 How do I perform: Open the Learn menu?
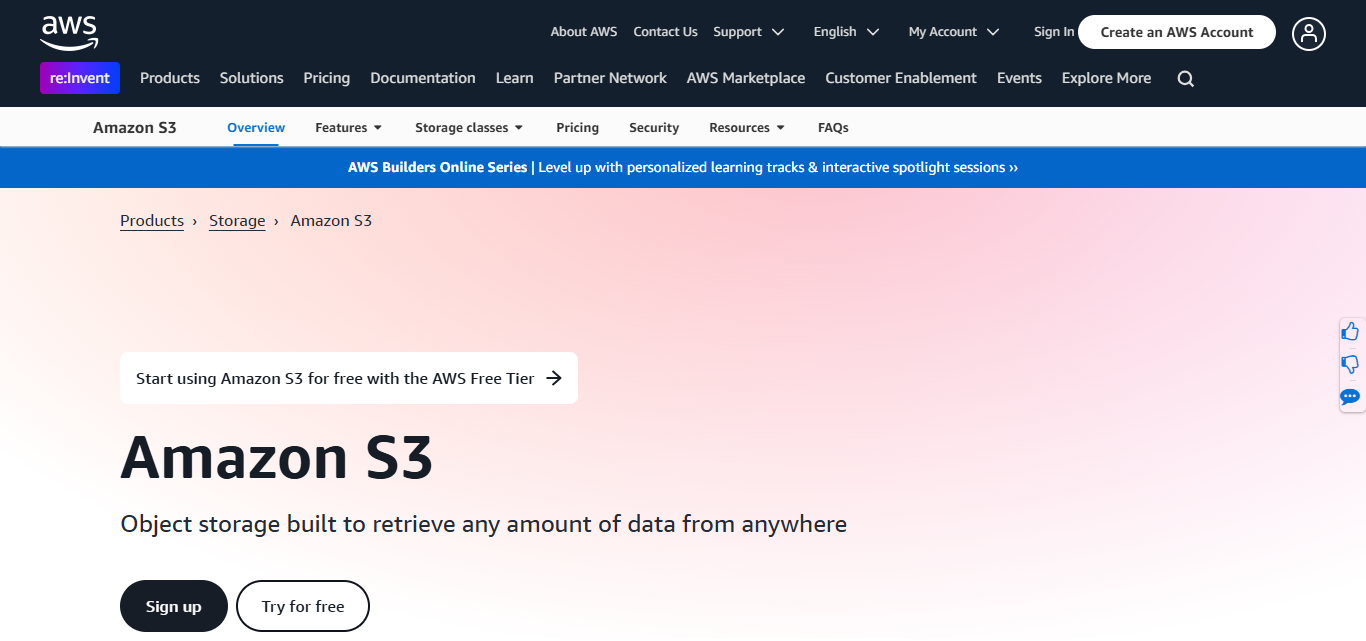(x=515, y=78)
